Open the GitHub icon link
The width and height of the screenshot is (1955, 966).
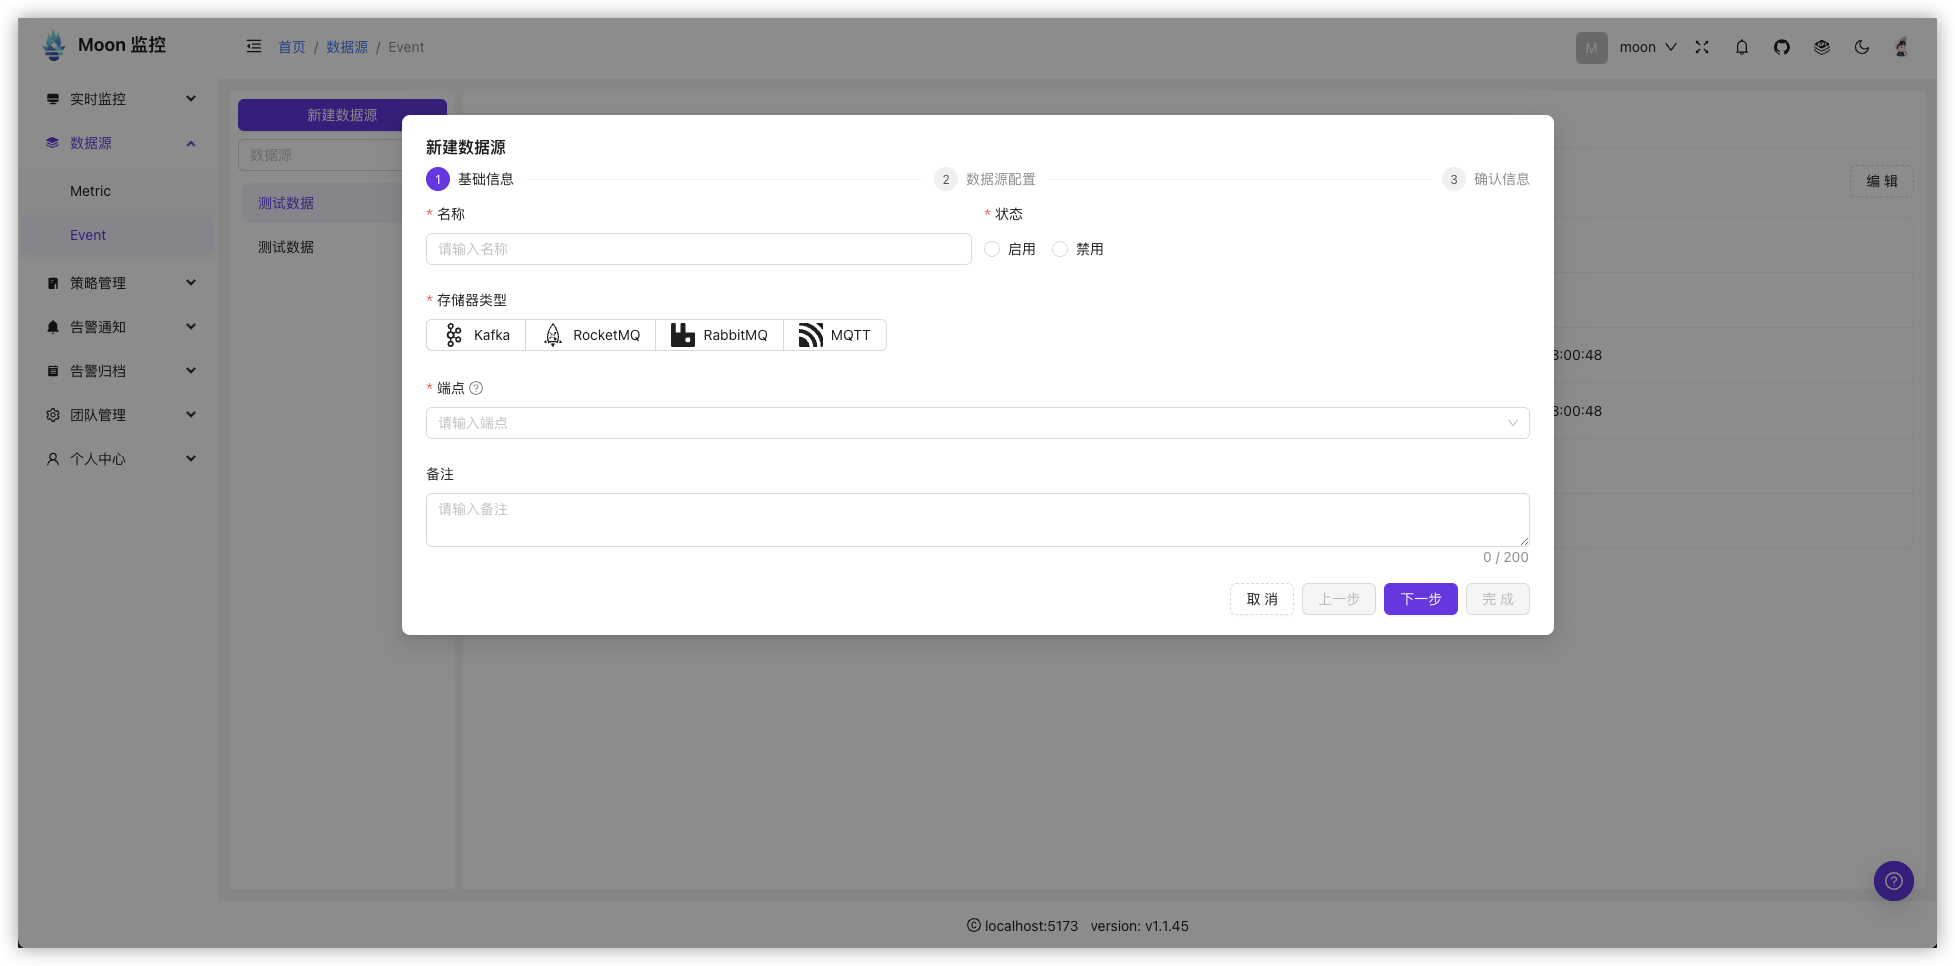pos(1782,47)
